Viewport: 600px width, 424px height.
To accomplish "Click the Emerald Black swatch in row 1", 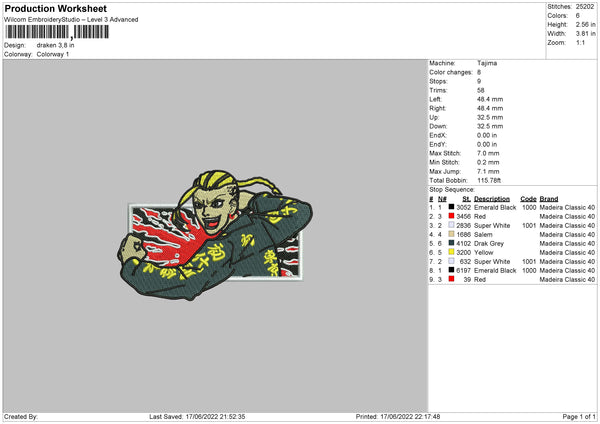I will click(x=451, y=207).
